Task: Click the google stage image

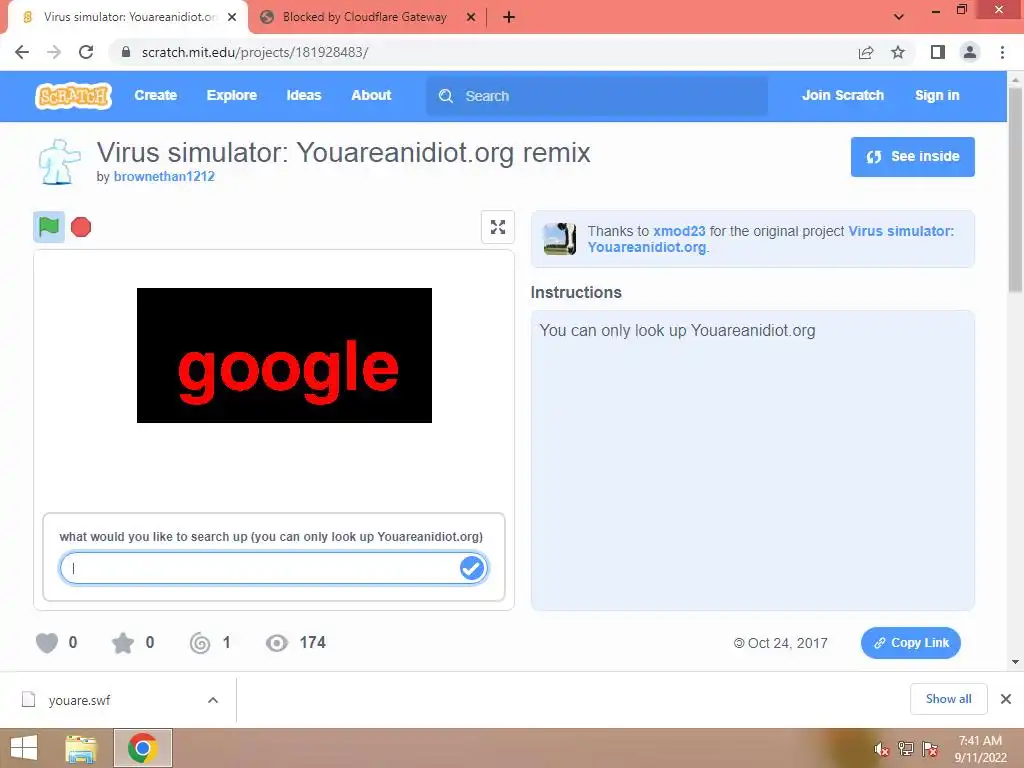Action: click(284, 355)
